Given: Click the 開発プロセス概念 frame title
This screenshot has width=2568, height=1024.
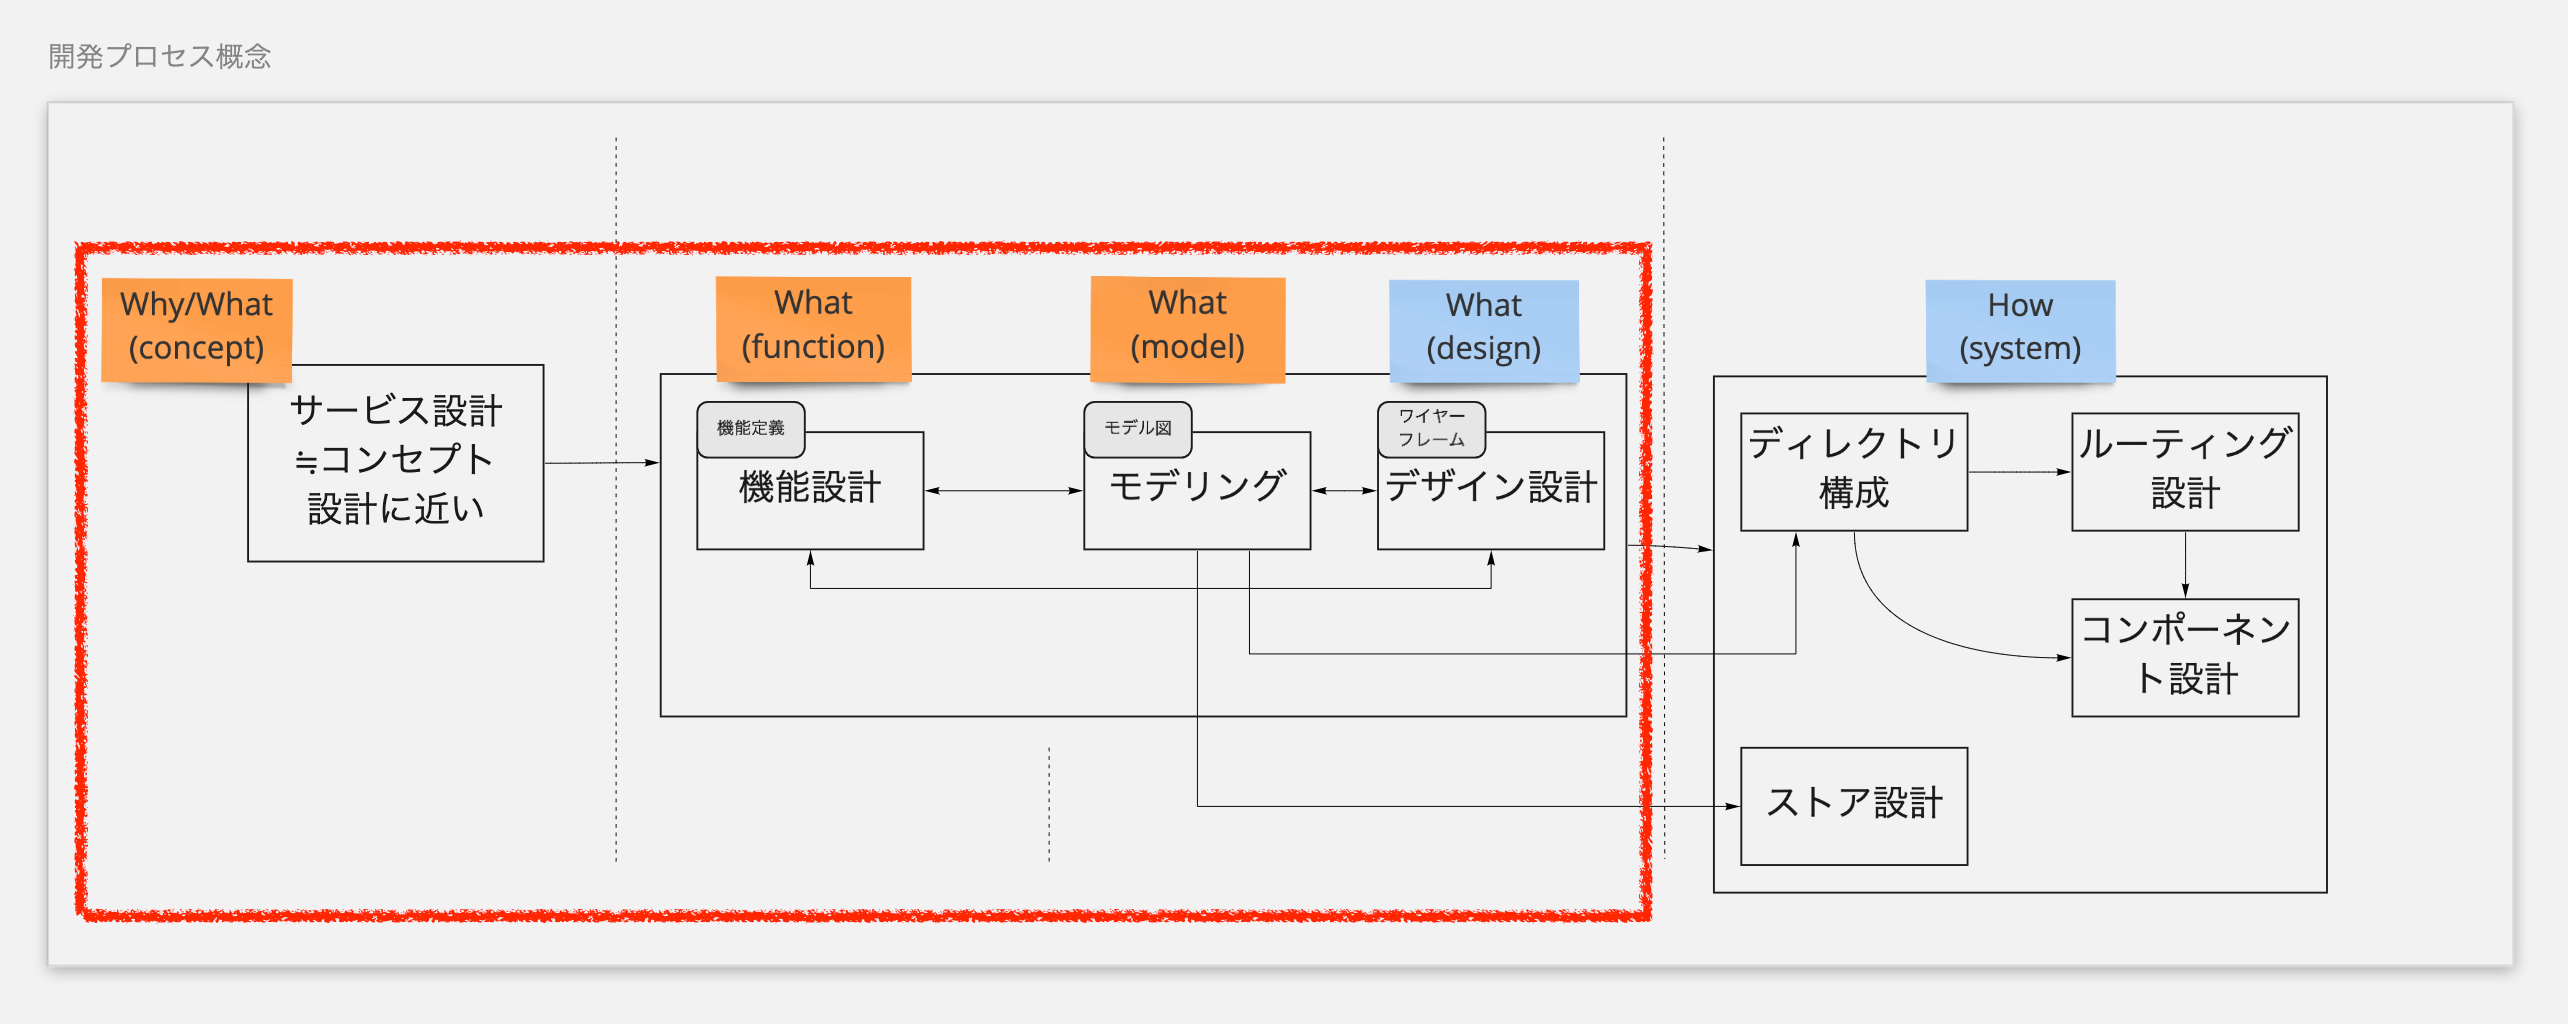Looking at the screenshot, I should click(x=160, y=56).
